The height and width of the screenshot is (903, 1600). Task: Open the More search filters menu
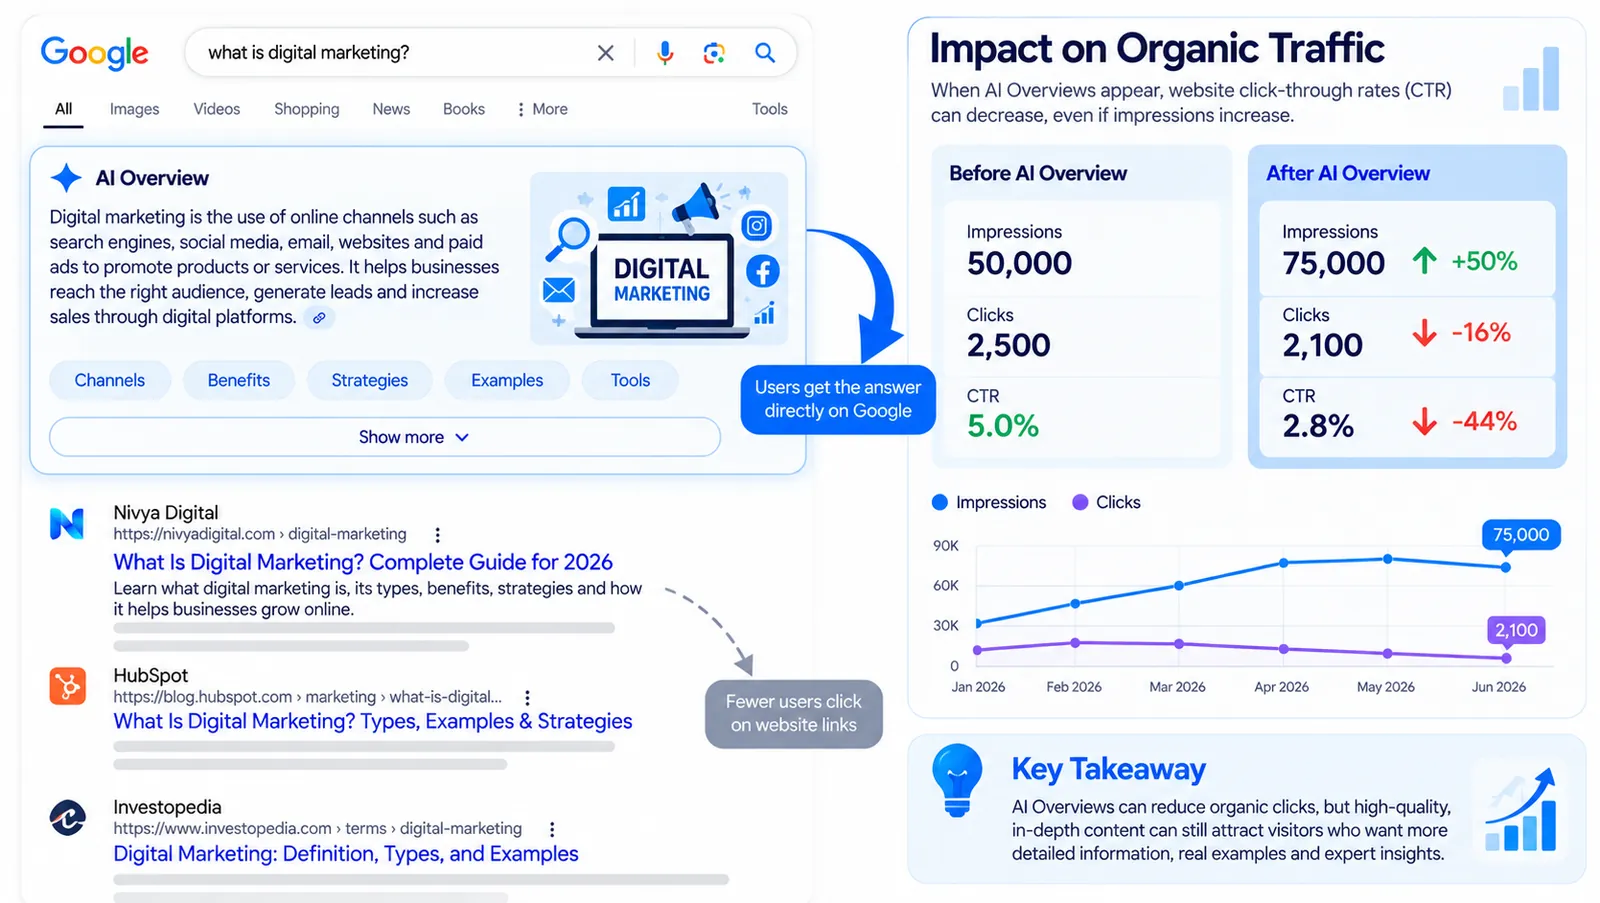[543, 109]
